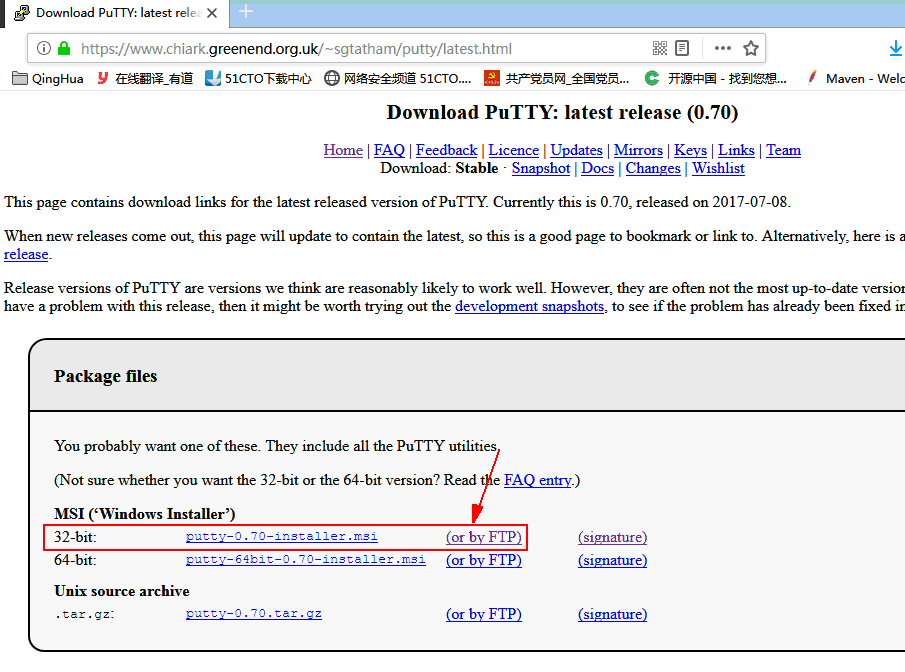Open the Links page link
This screenshot has height=672, width=905.
point(736,150)
